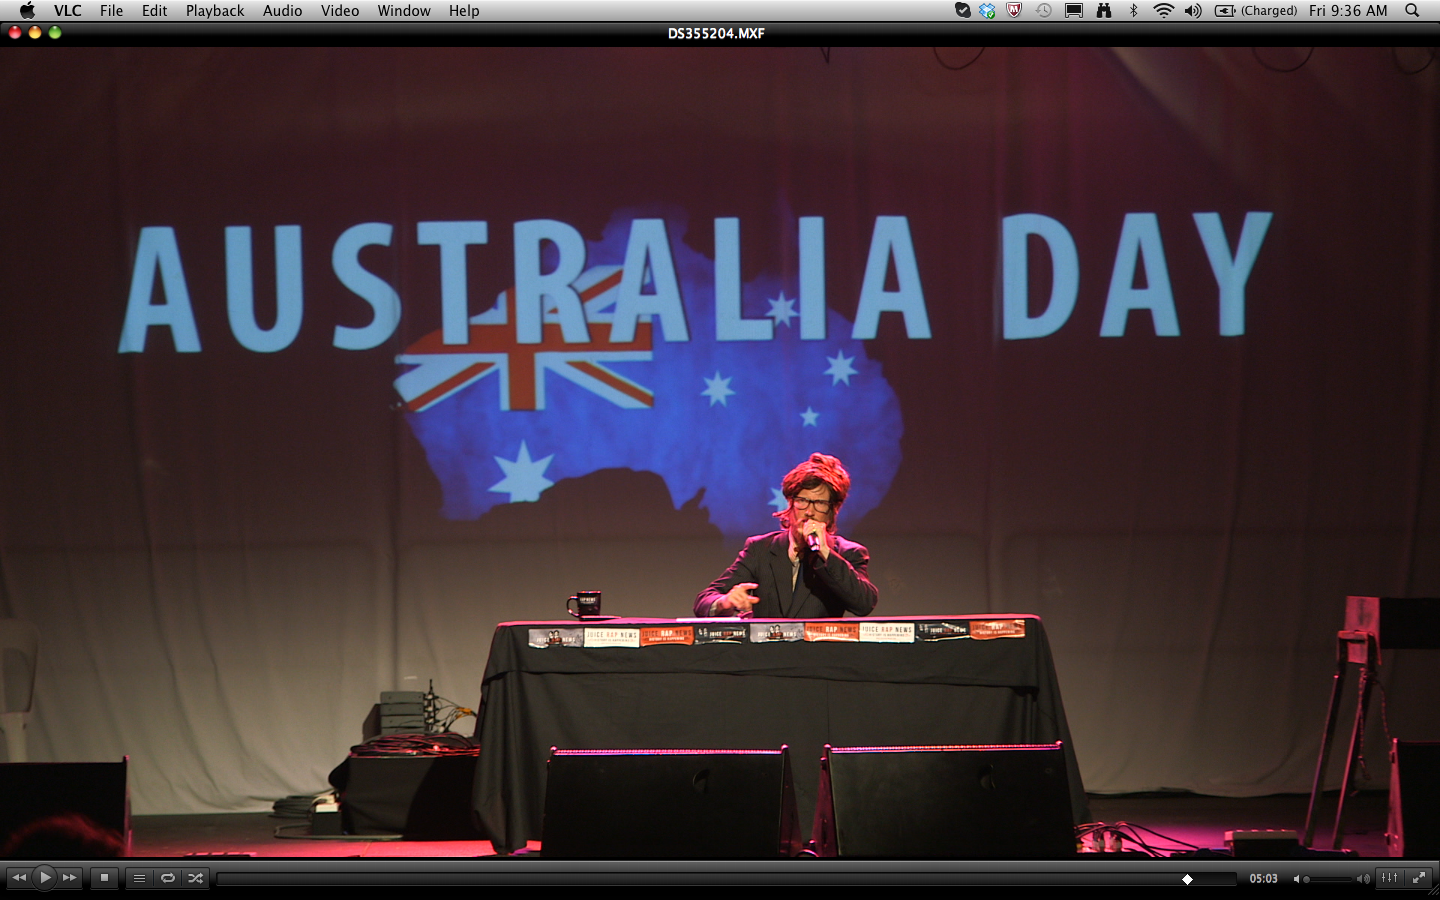Open the Video menu
This screenshot has width=1440, height=900.
pos(340,11)
